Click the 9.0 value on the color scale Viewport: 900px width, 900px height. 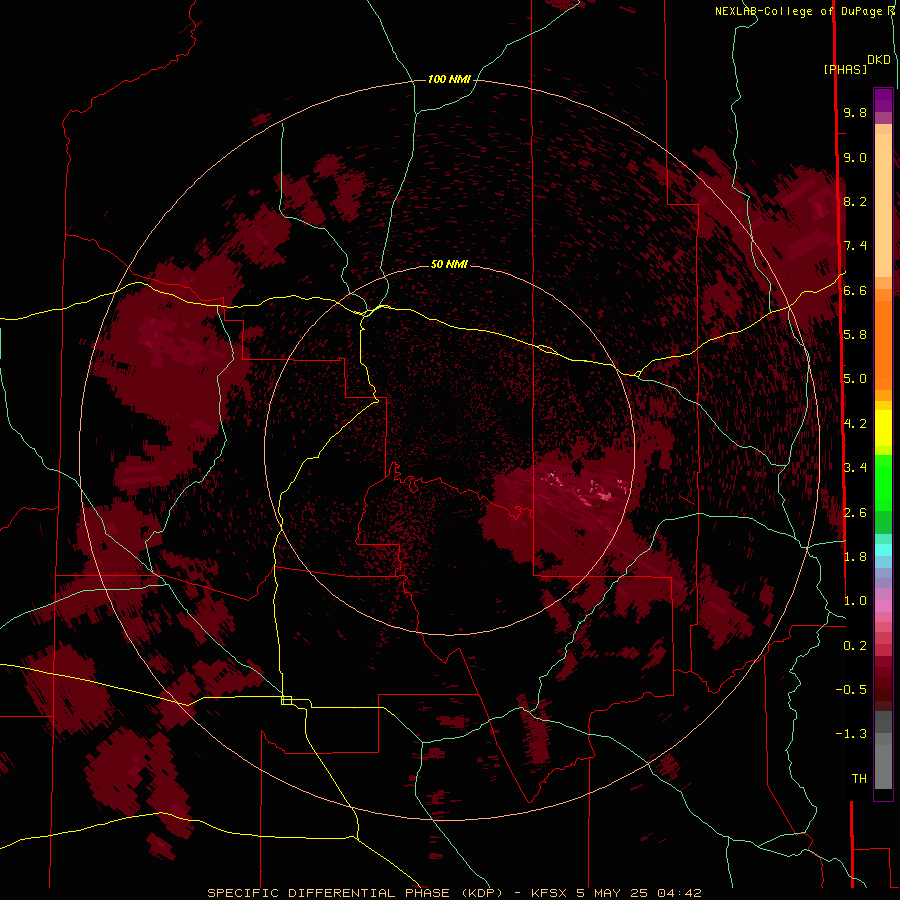tap(855, 157)
